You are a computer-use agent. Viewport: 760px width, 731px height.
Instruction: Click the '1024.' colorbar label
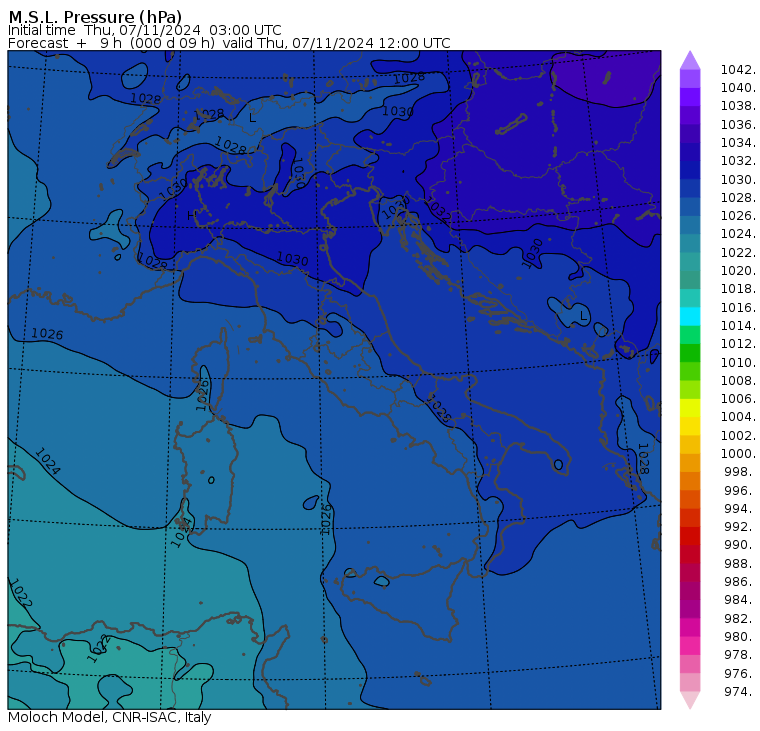(x=738, y=234)
